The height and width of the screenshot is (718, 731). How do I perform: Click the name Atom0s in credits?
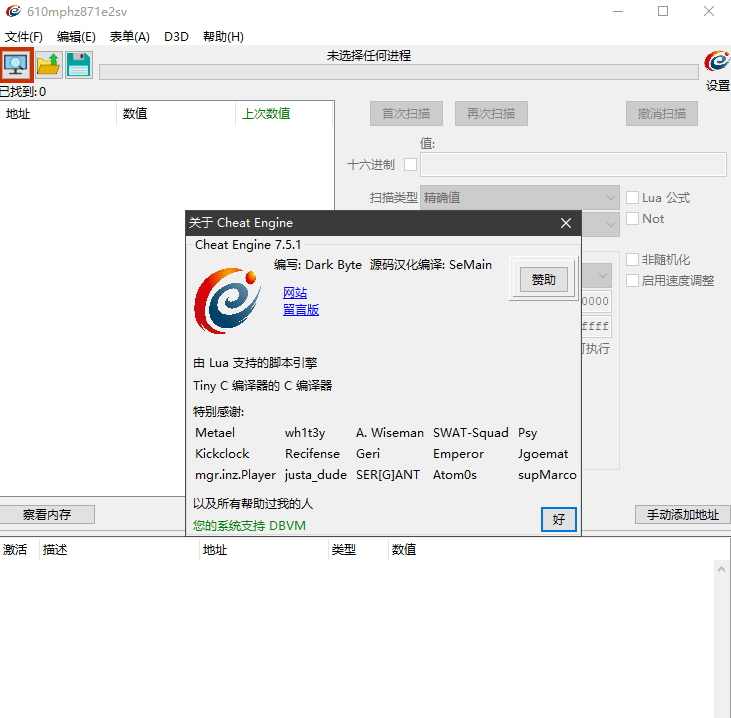455,475
